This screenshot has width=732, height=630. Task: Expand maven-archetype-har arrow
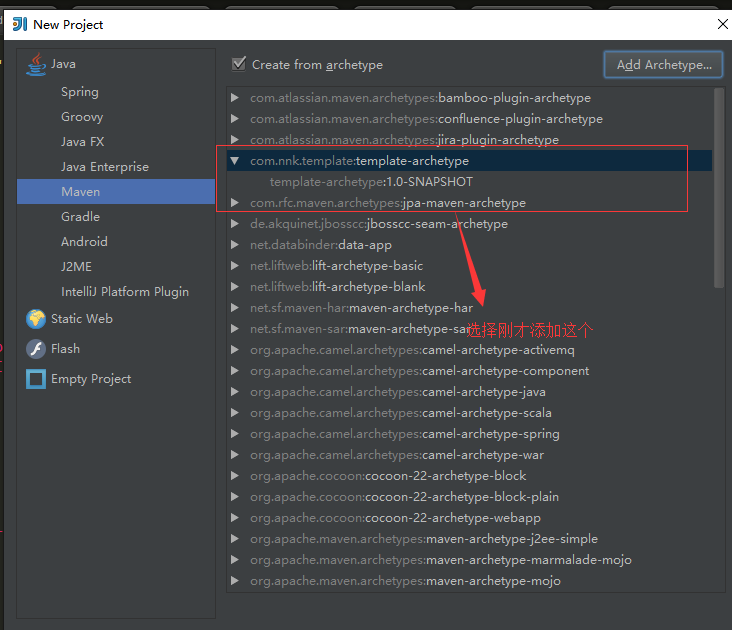click(x=235, y=308)
